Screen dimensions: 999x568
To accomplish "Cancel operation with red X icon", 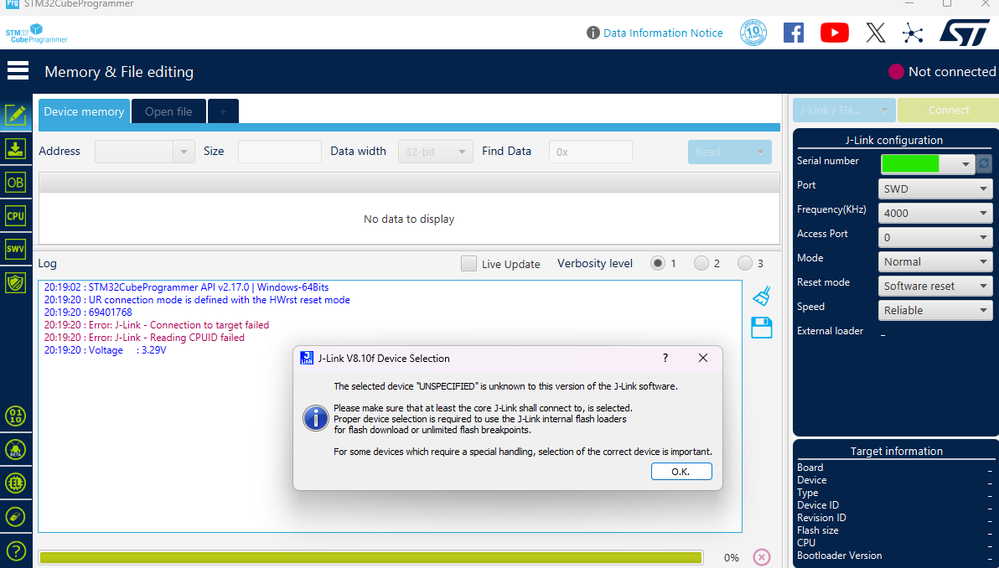I will (761, 557).
